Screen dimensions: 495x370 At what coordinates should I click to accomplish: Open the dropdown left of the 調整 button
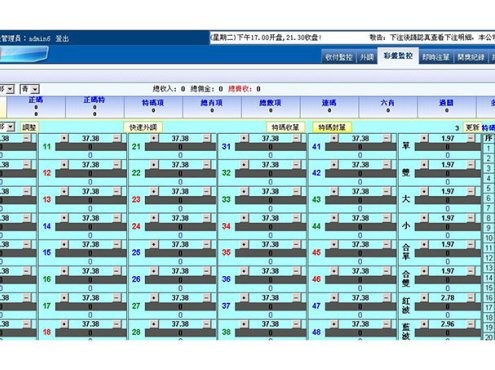coord(7,127)
